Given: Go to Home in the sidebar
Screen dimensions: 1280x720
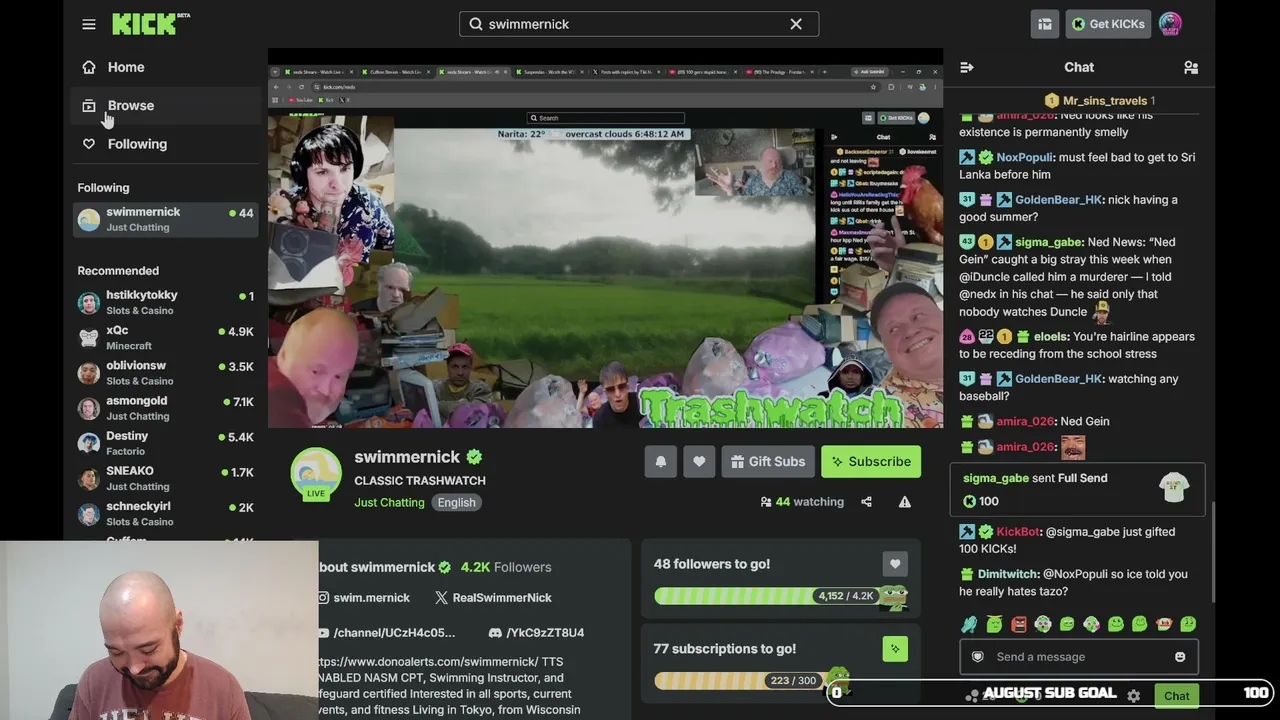Looking at the screenshot, I should (126, 67).
